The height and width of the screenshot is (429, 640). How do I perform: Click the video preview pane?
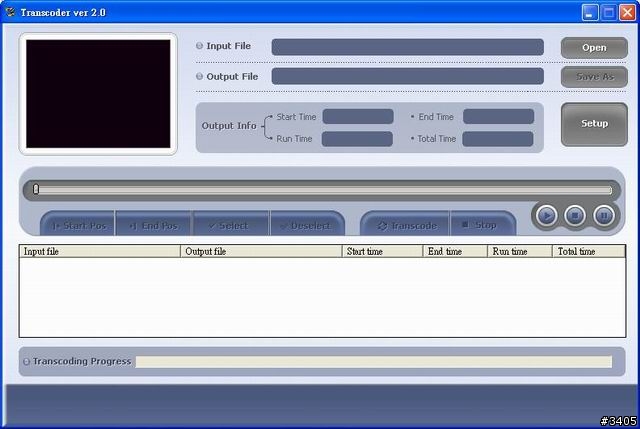[98, 94]
